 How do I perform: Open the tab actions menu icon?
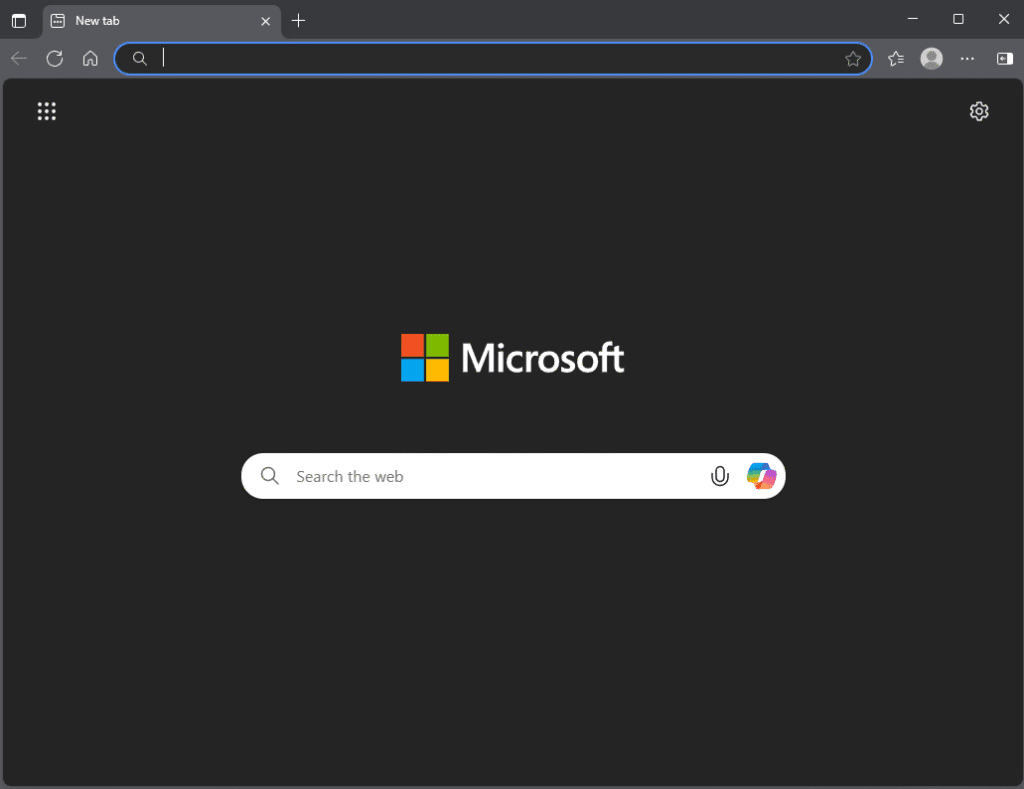coord(19,20)
